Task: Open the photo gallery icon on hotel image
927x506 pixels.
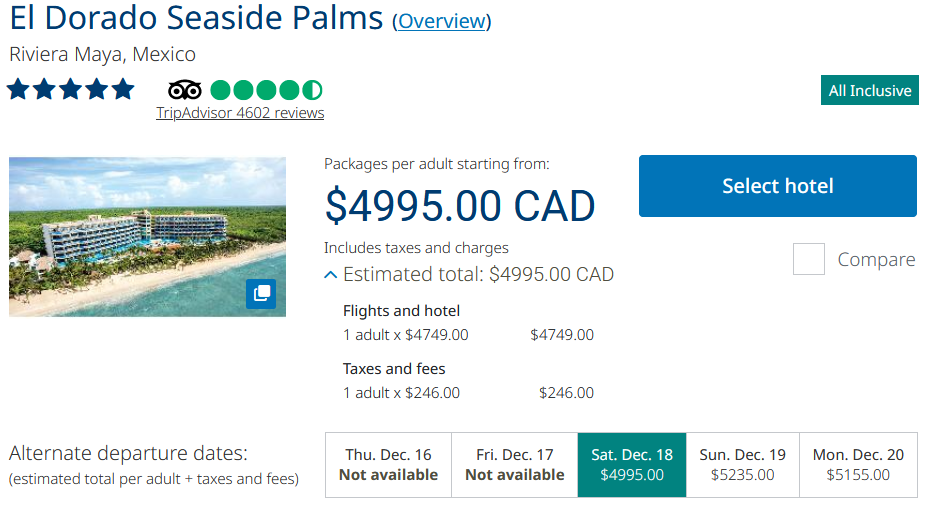Action: point(261,293)
